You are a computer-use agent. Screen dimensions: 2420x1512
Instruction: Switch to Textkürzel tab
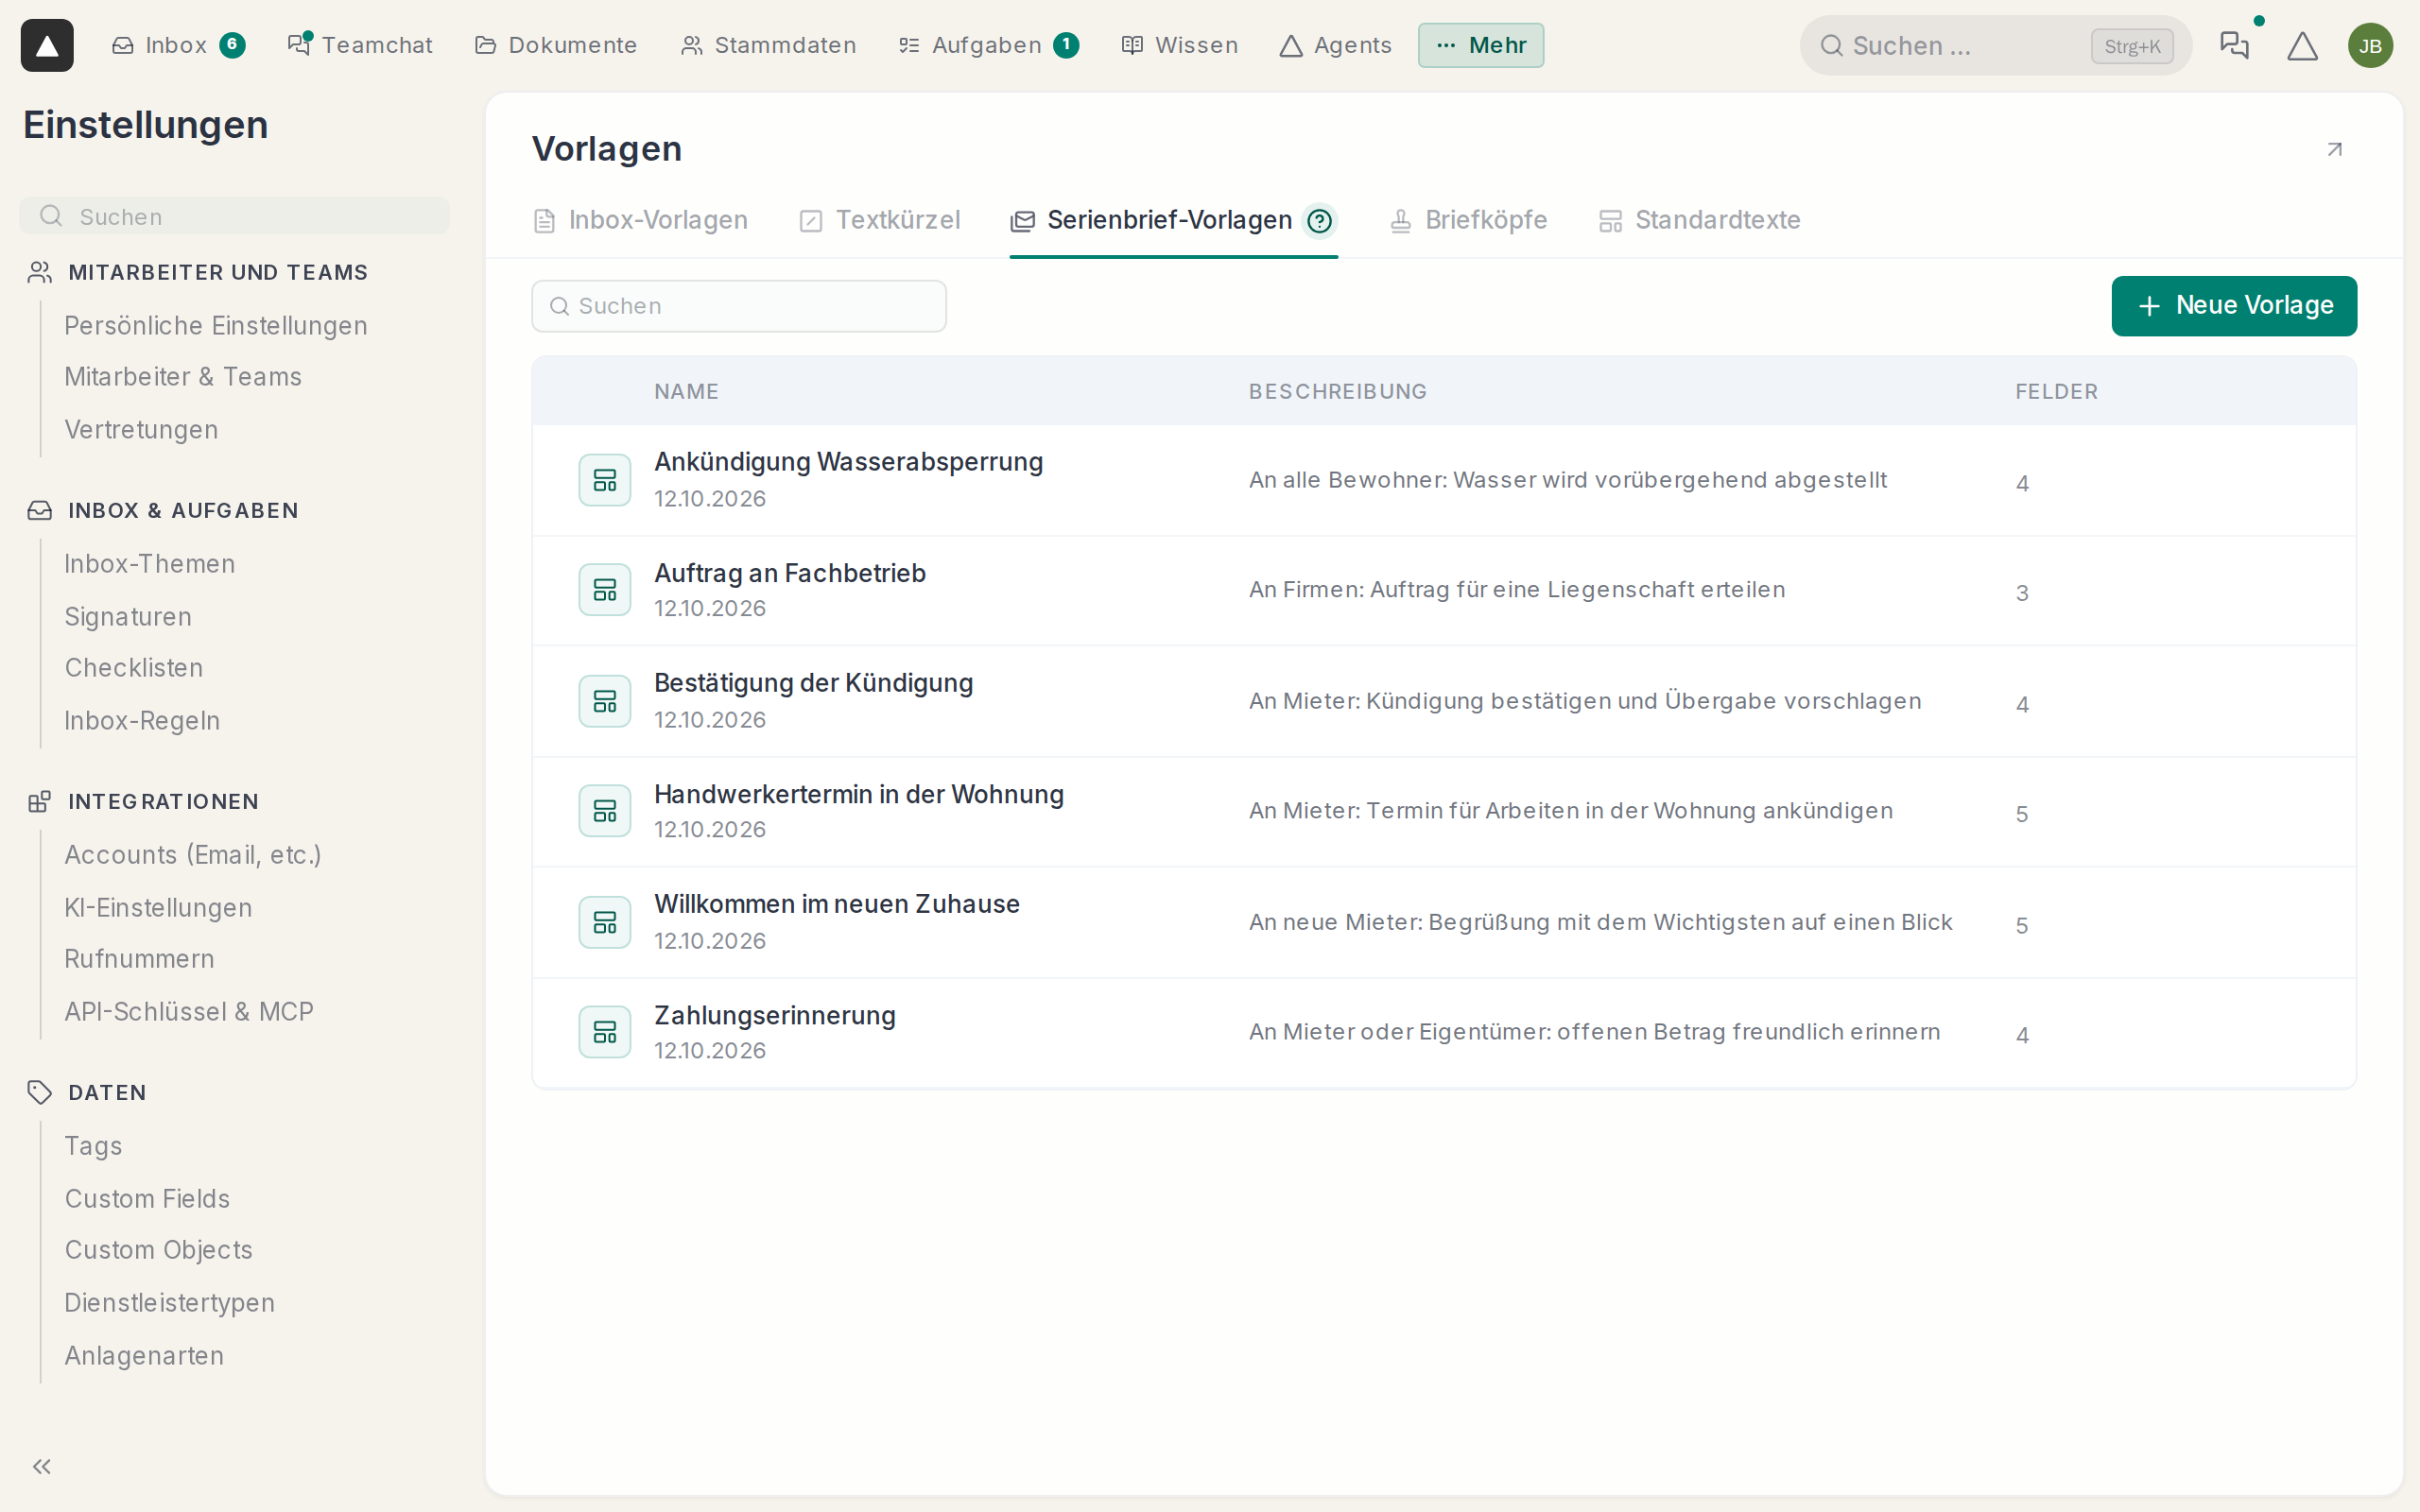coord(879,220)
